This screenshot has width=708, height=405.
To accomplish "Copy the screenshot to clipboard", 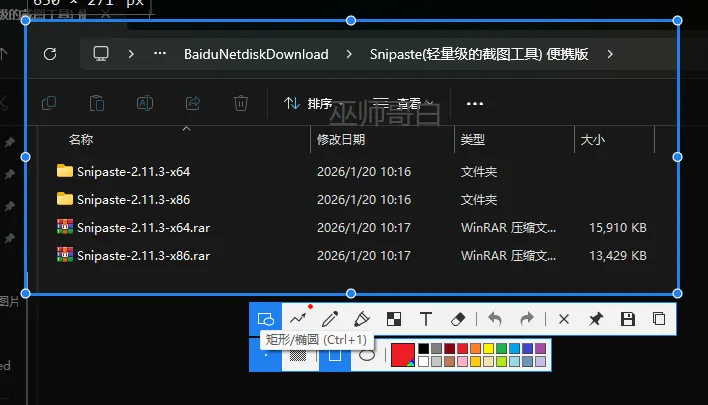I will click(659, 319).
